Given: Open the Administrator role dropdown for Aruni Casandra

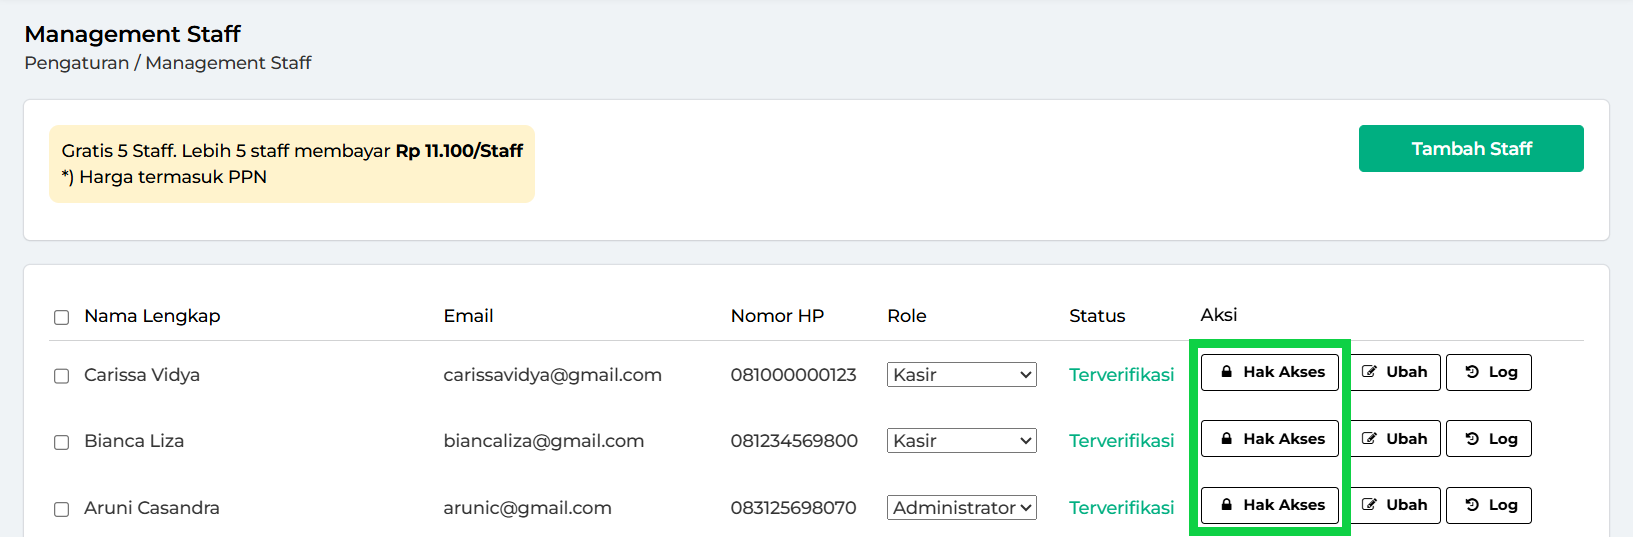Looking at the screenshot, I should tap(961, 508).
